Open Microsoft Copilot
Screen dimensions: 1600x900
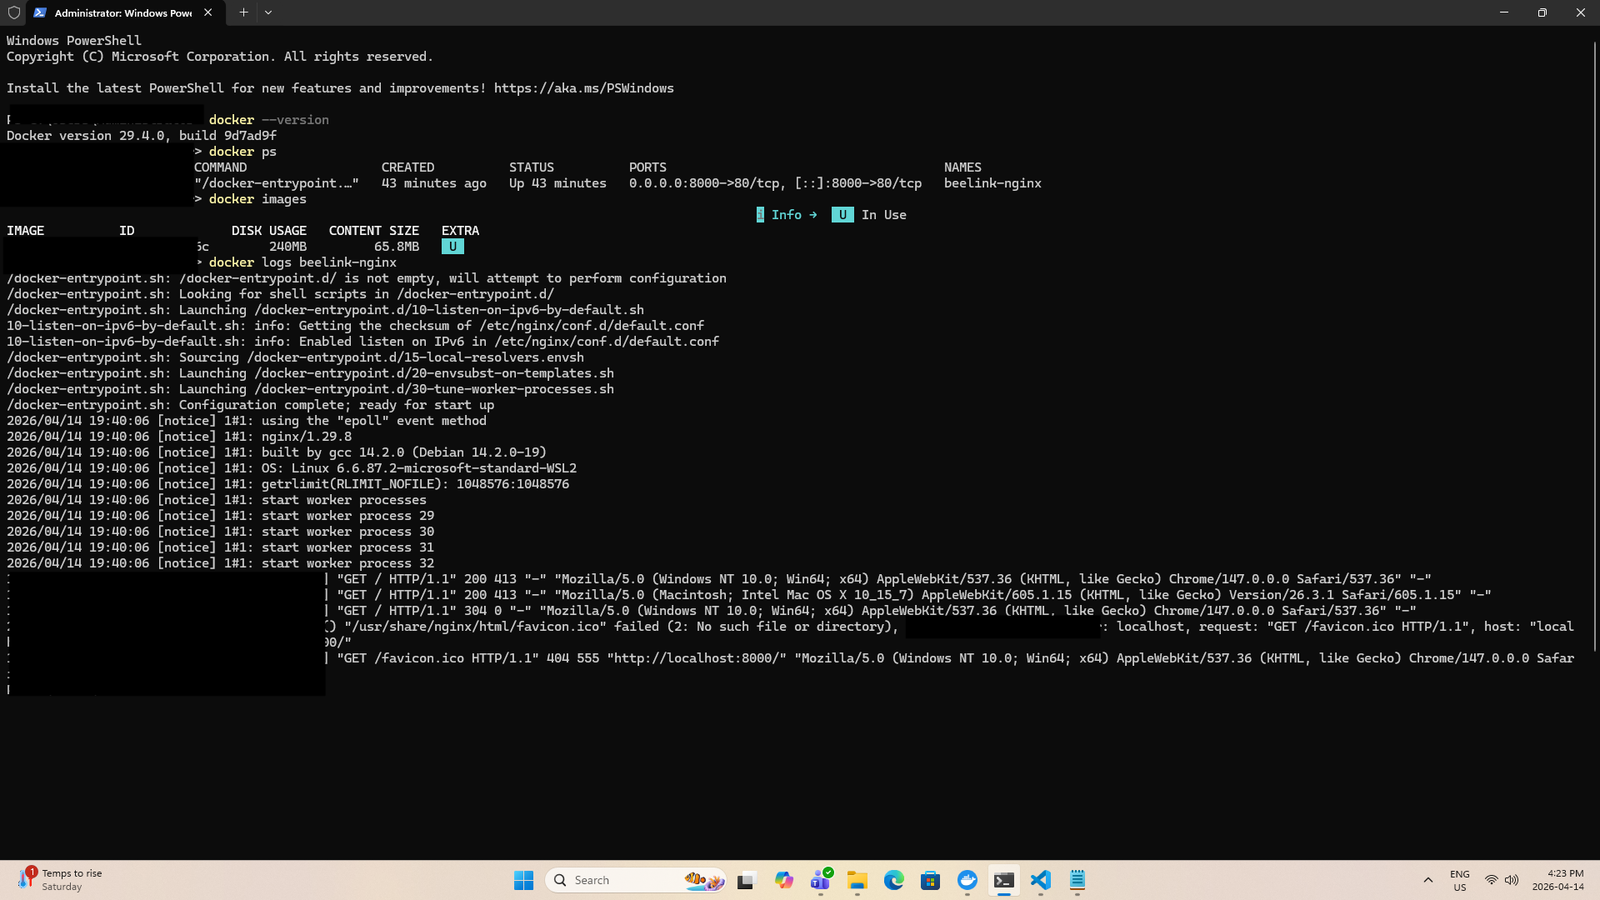pyautogui.click(x=784, y=880)
